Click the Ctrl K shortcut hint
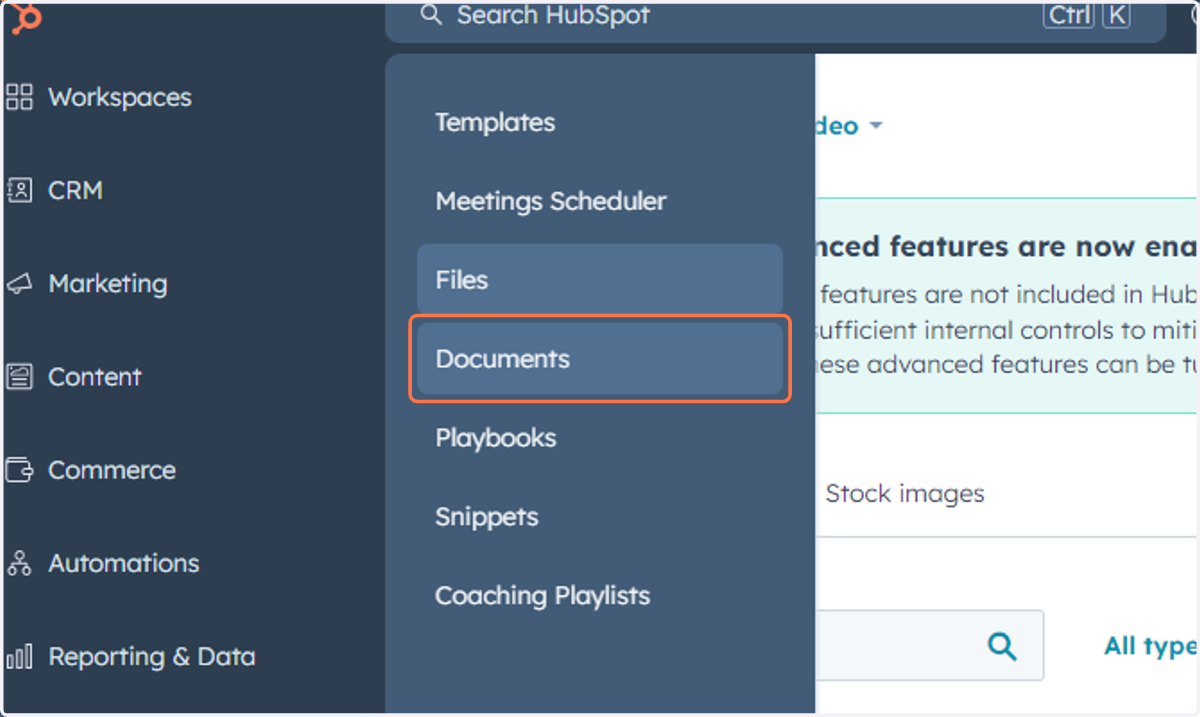The image size is (1200, 717). [1088, 15]
